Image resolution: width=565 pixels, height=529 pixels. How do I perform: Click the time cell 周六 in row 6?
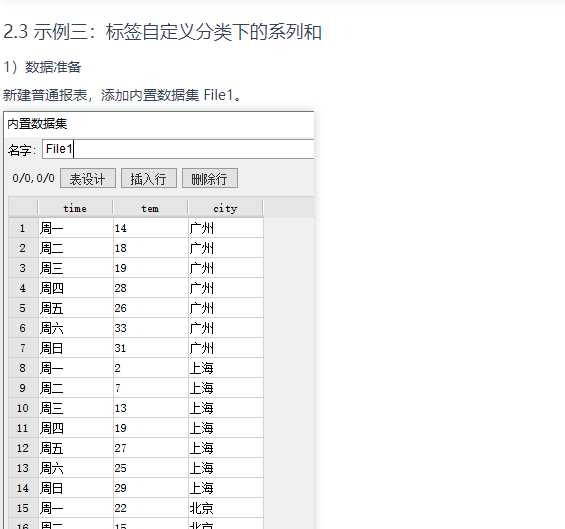[75, 328]
